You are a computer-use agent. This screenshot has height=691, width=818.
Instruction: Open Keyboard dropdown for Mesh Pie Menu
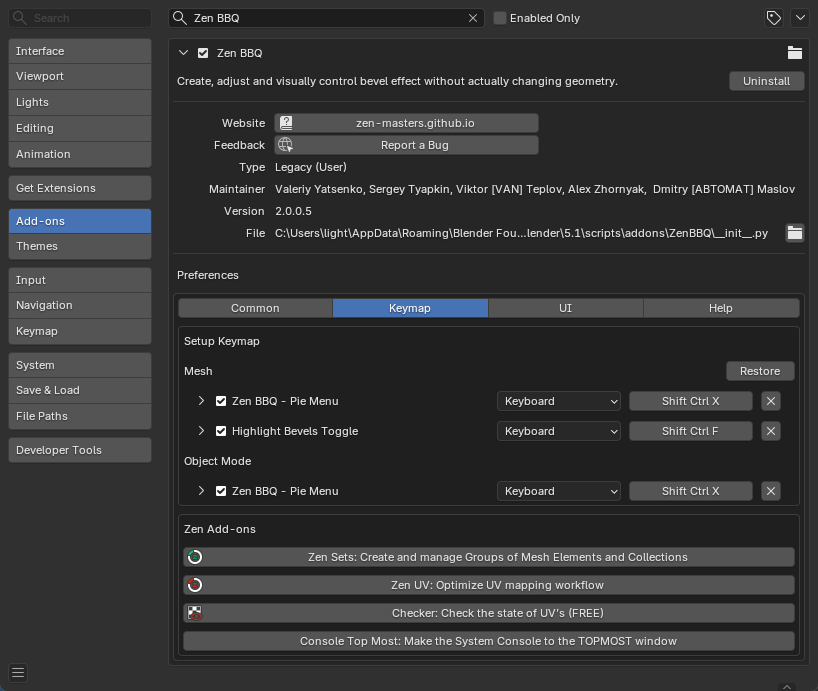click(559, 401)
